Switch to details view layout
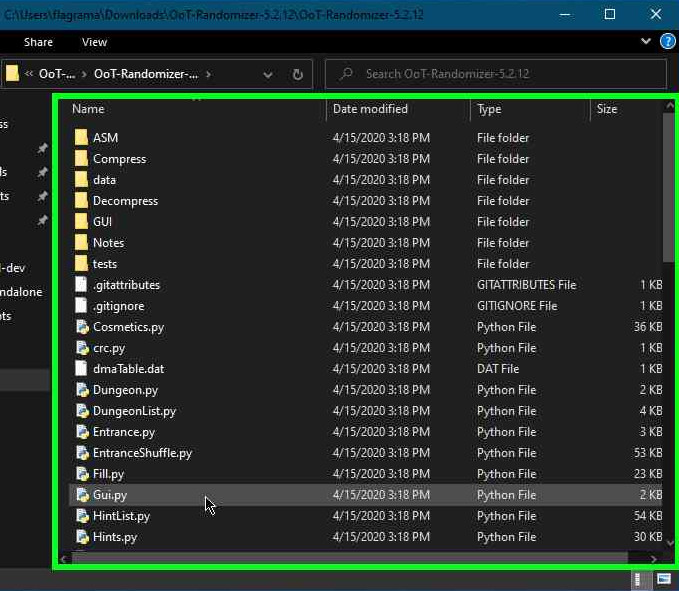Viewport: 679px width, 591px height. click(637, 579)
